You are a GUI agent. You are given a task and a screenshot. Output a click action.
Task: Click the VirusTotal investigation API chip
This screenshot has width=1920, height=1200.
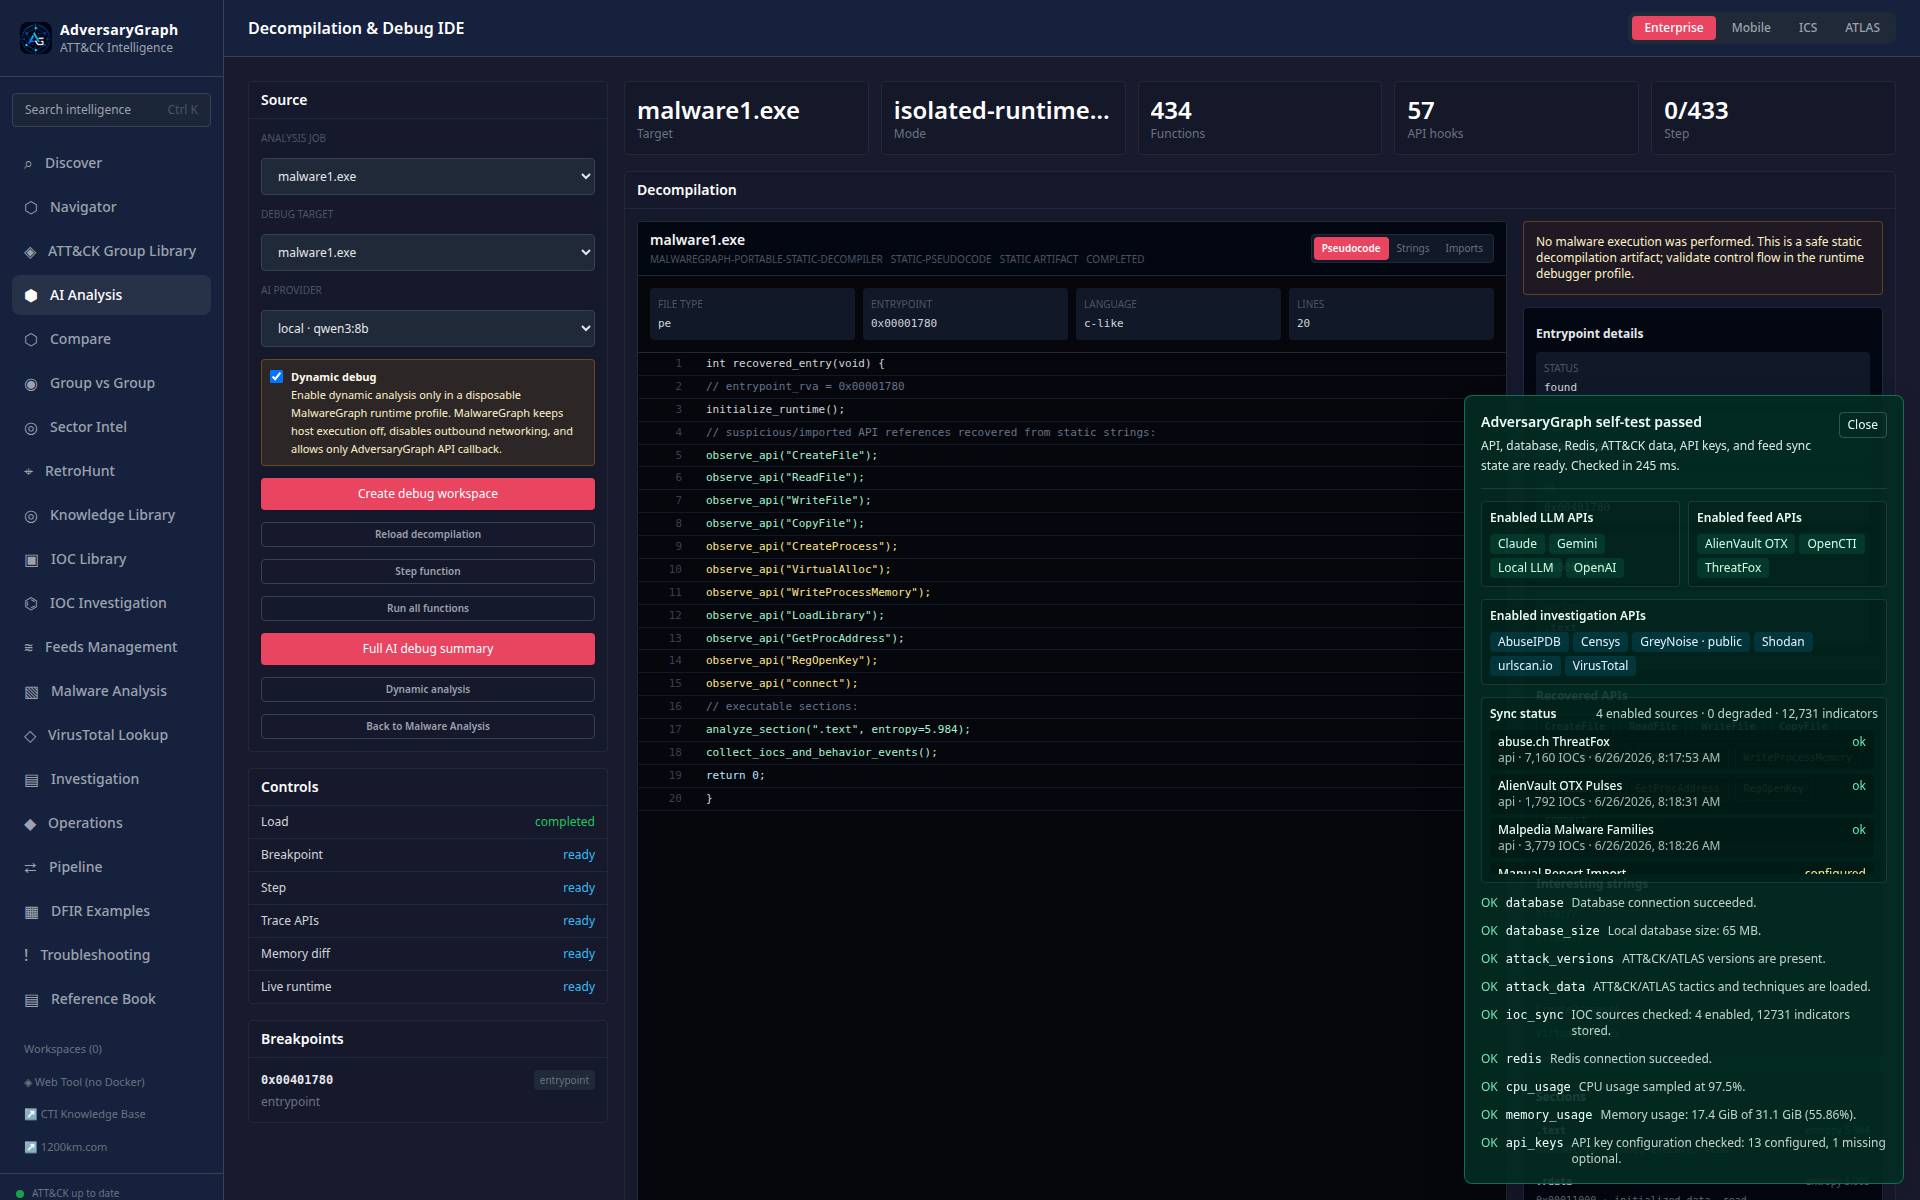[1600, 666]
